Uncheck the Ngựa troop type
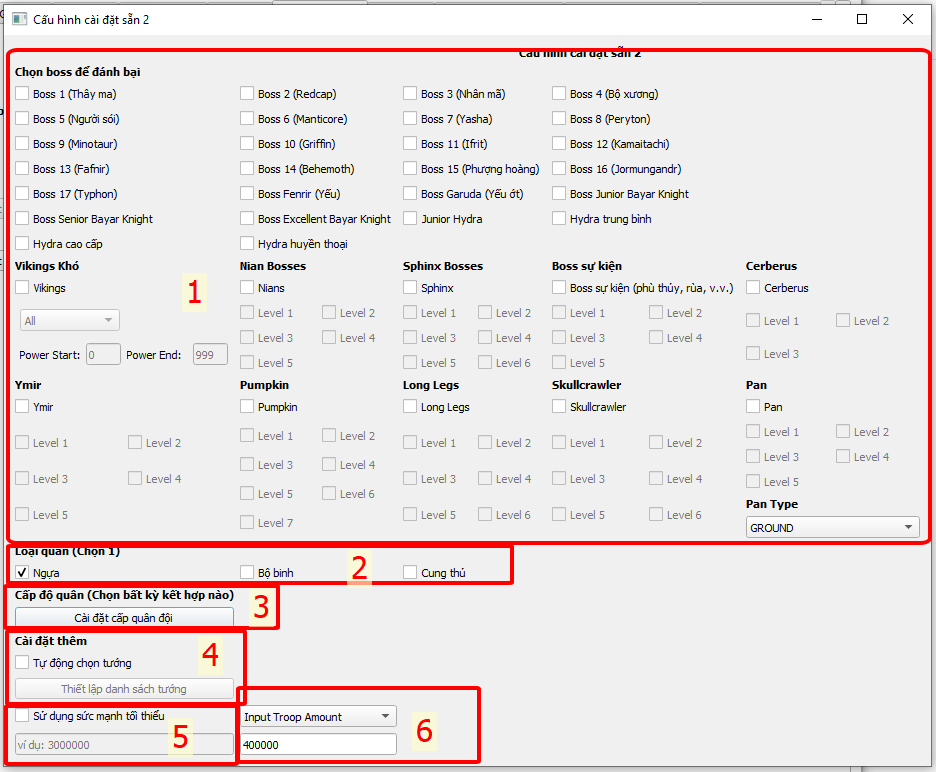 pyautogui.click(x=22, y=573)
